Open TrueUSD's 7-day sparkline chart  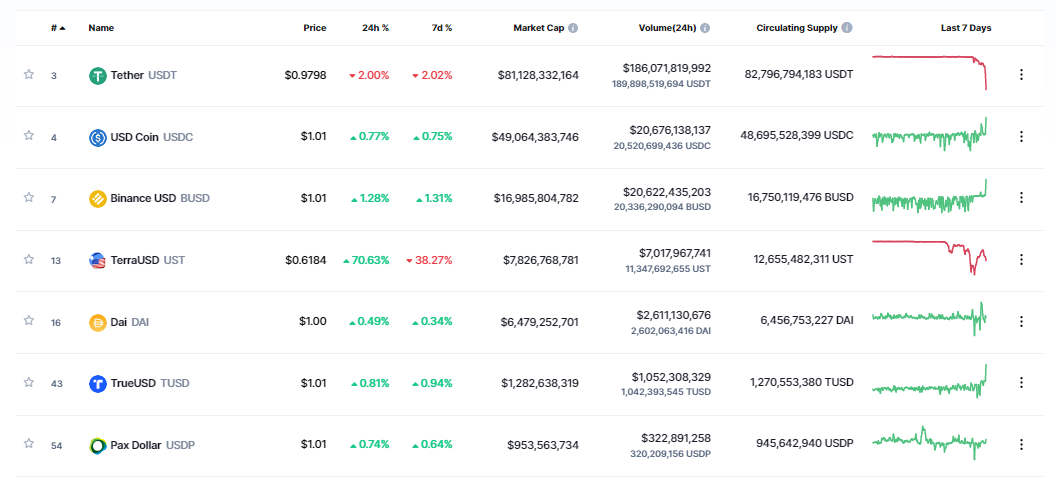click(929, 381)
